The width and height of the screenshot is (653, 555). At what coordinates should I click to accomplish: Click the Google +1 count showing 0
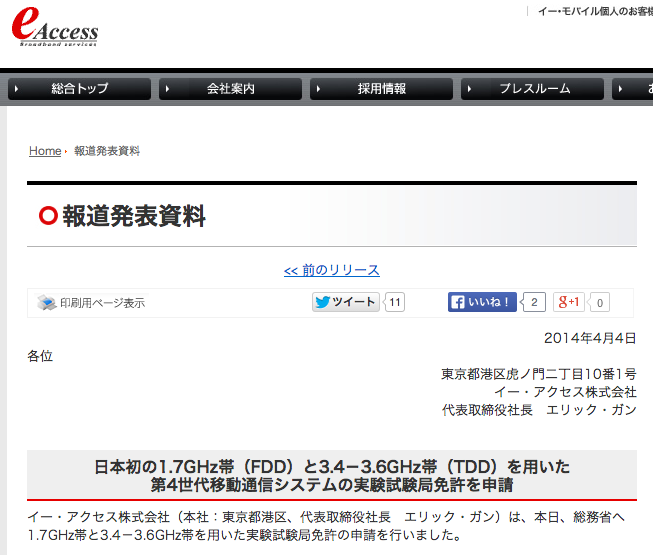coord(599,302)
